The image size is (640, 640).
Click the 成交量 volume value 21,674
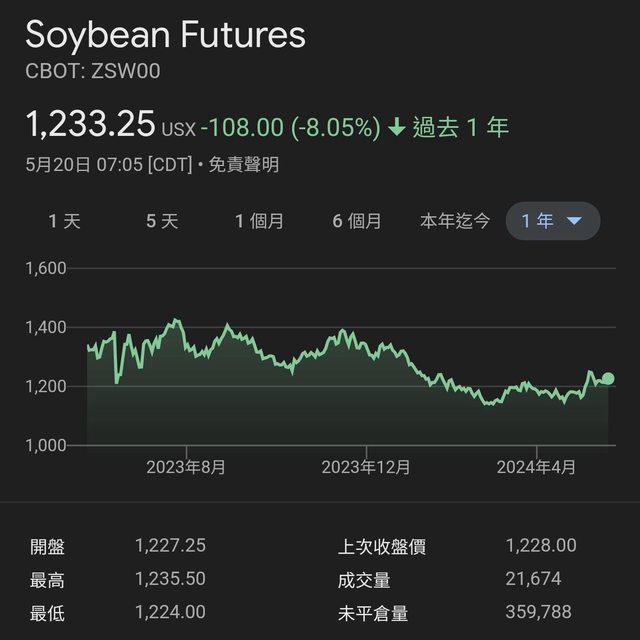533,579
